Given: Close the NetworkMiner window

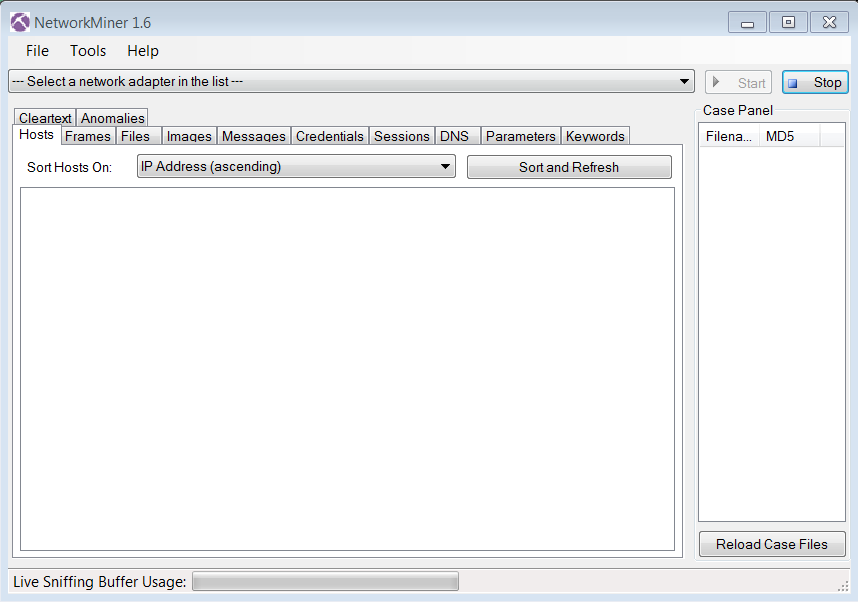Looking at the screenshot, I should pyautogui.click(x=830, y=22).
